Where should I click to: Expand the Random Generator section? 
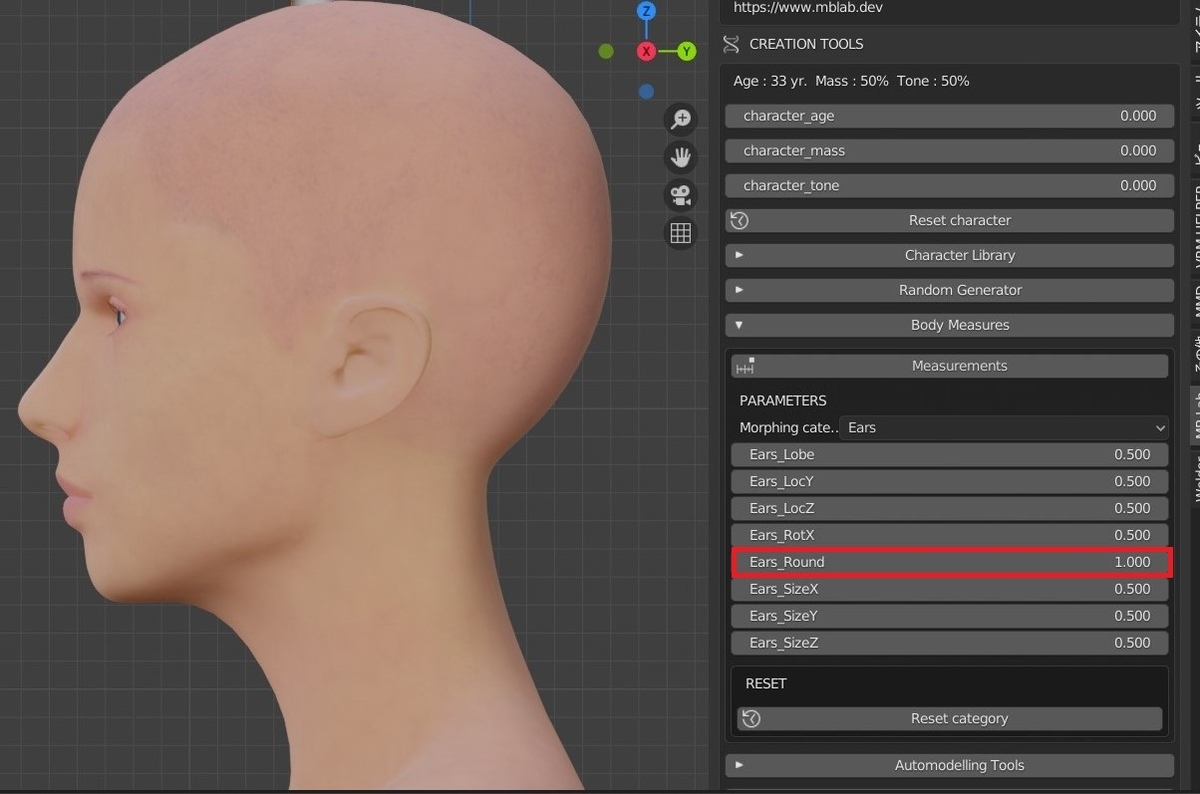pos(949,290)
